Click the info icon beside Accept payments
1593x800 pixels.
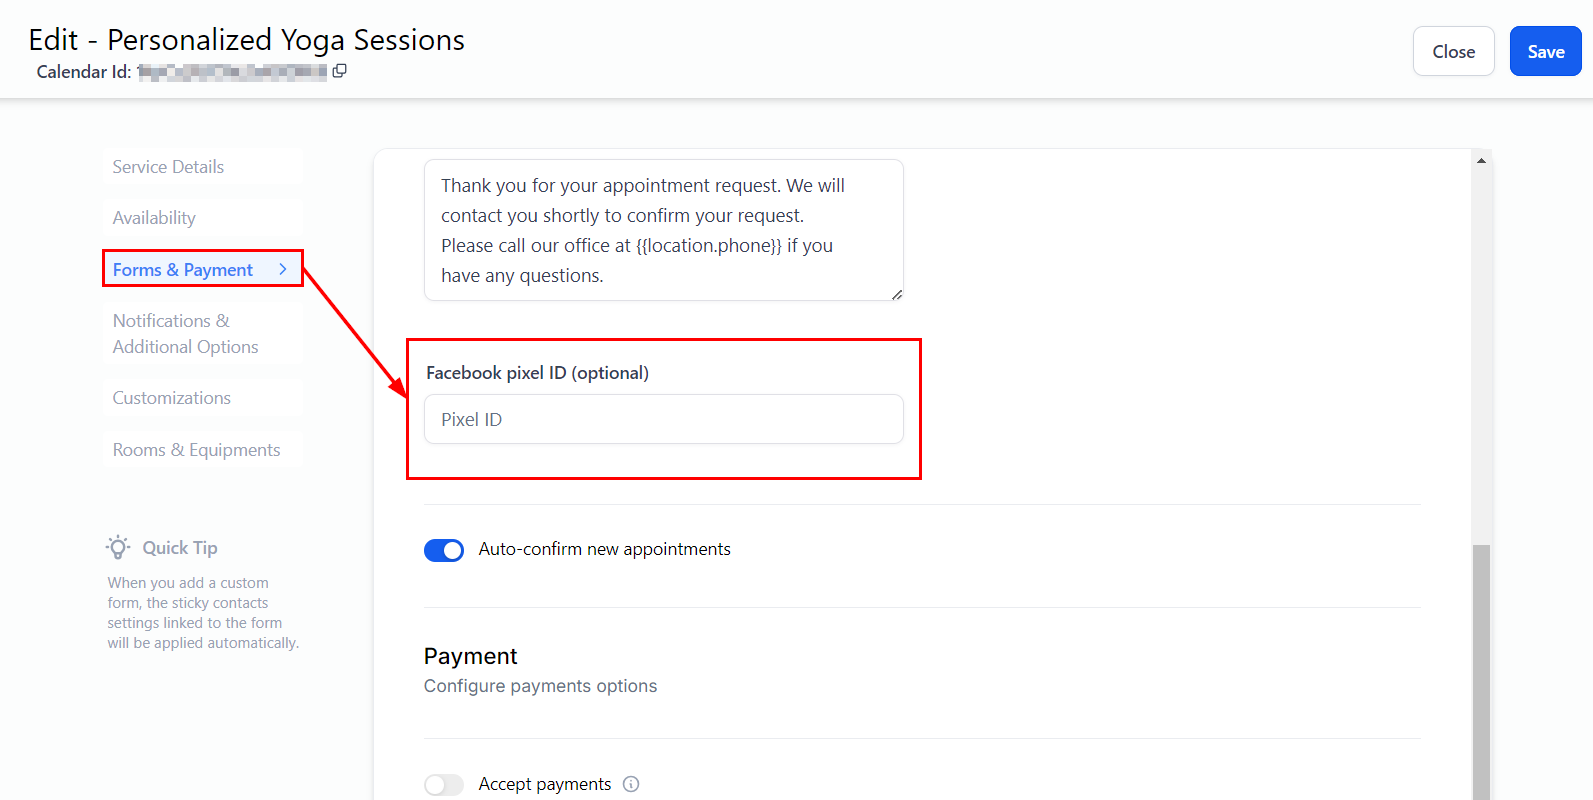[x=631, y=784]
